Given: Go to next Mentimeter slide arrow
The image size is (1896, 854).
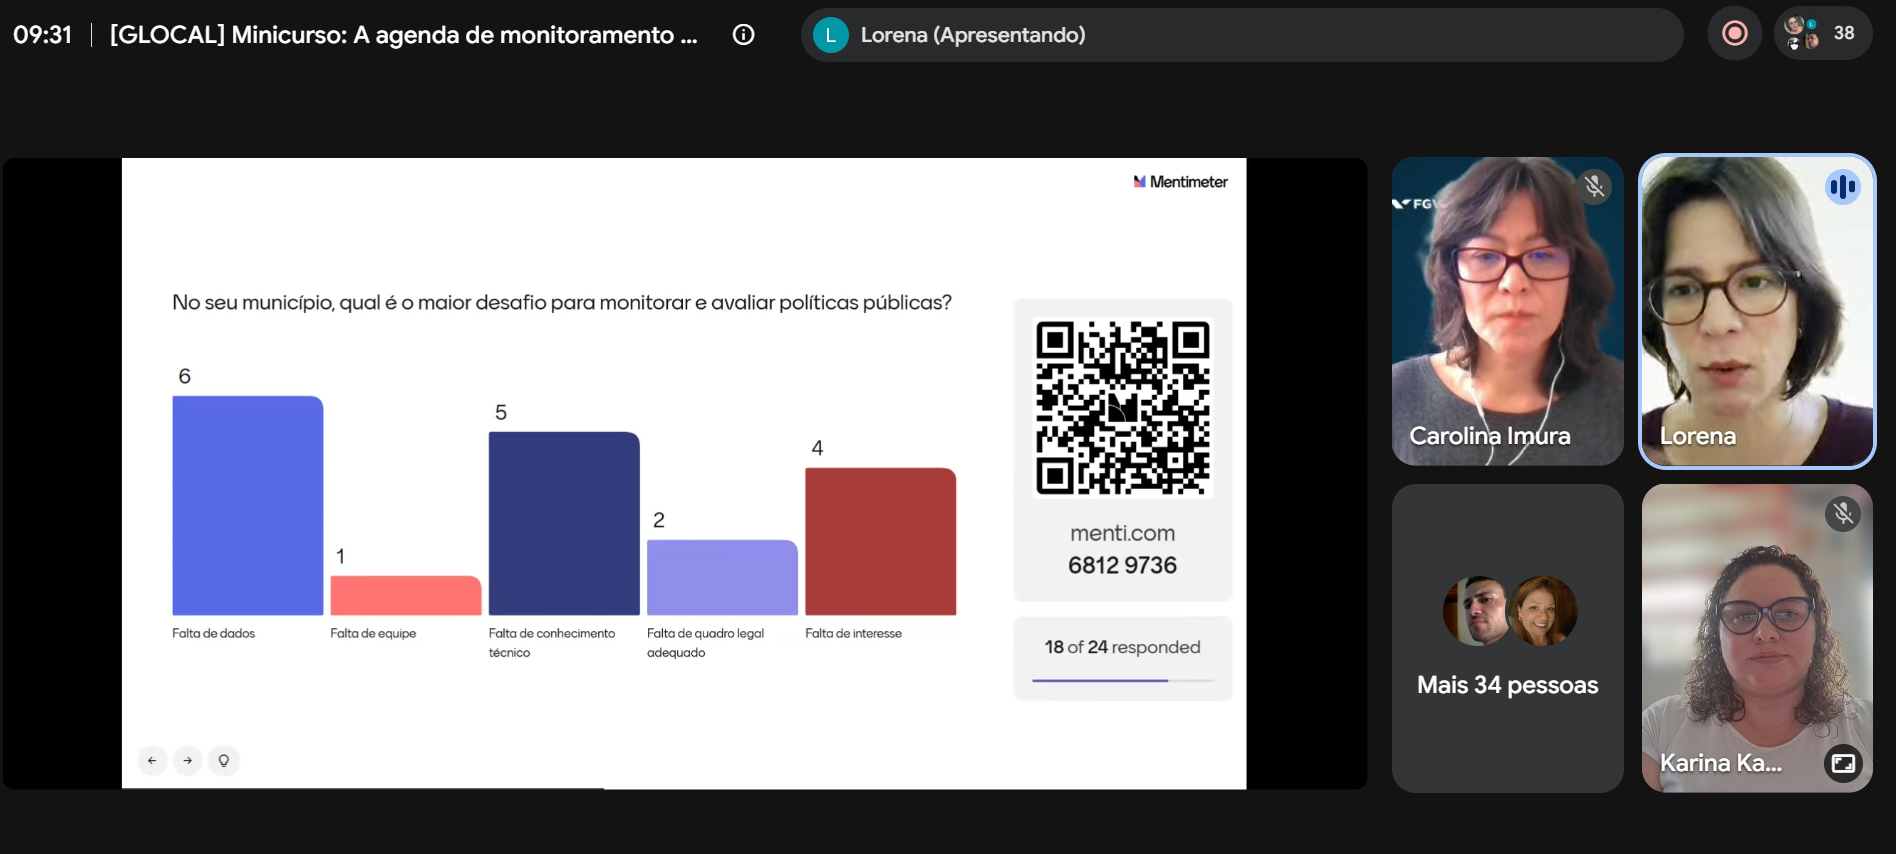Looking at the screenshot, I should click(188, 760).
